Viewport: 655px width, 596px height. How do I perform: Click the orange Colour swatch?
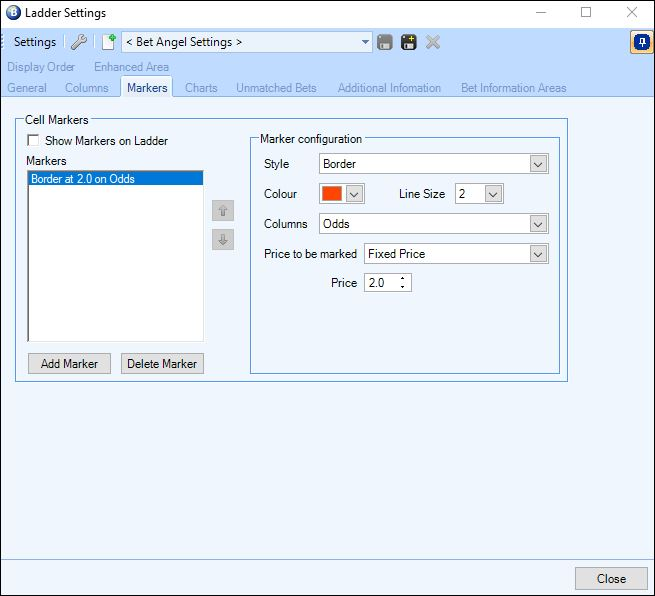(x=332, y=194)
